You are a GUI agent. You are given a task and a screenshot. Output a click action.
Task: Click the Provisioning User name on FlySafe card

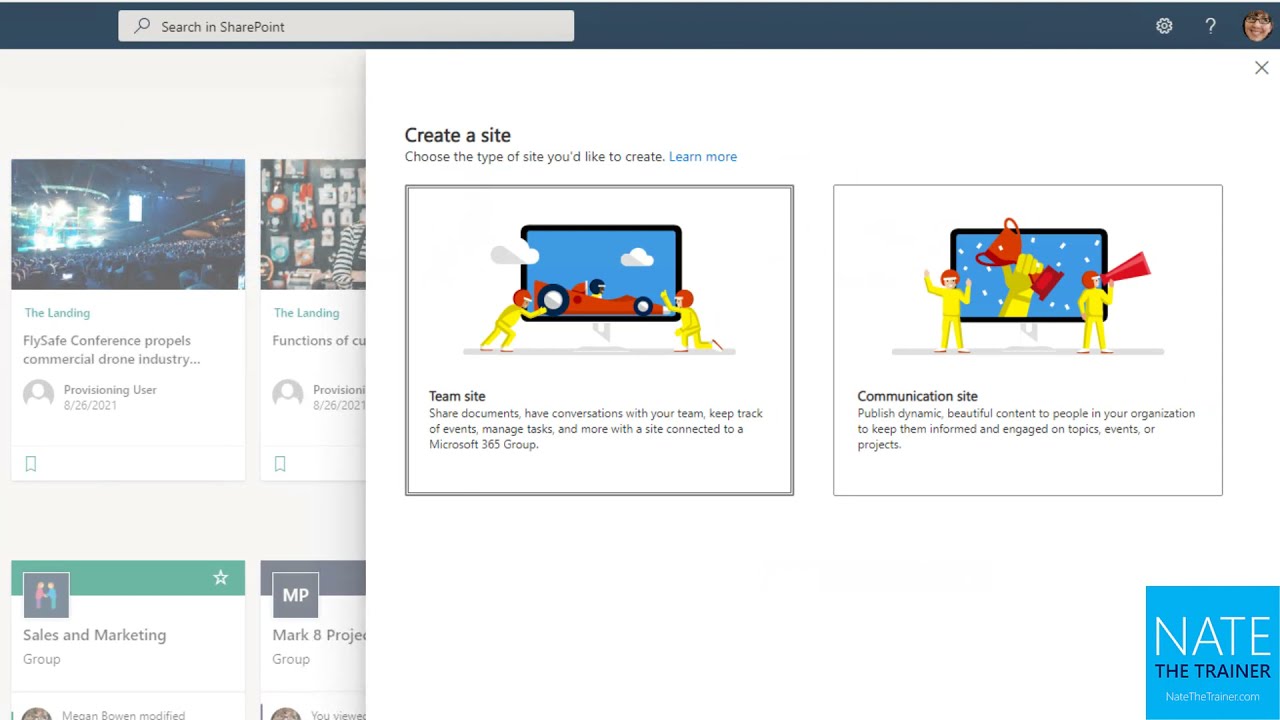point(110,390)
